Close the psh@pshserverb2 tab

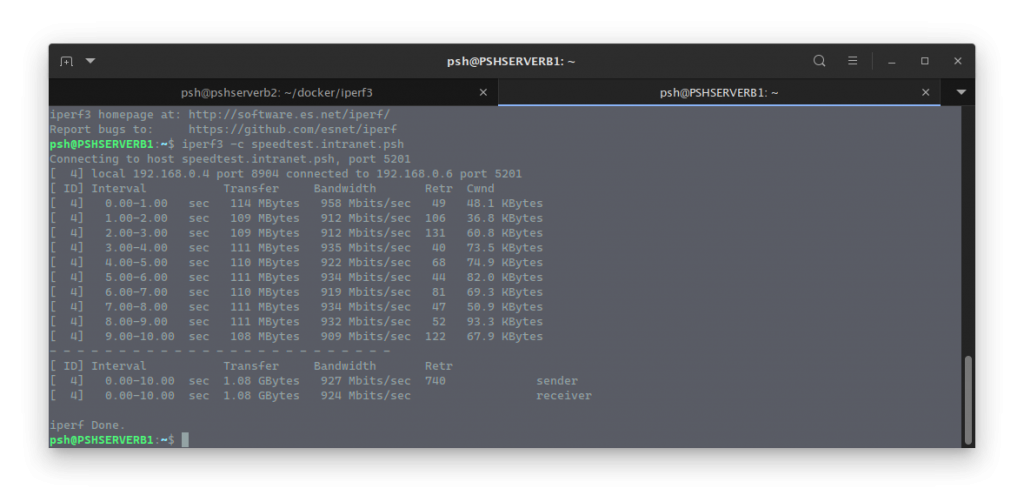pos(483,93)
